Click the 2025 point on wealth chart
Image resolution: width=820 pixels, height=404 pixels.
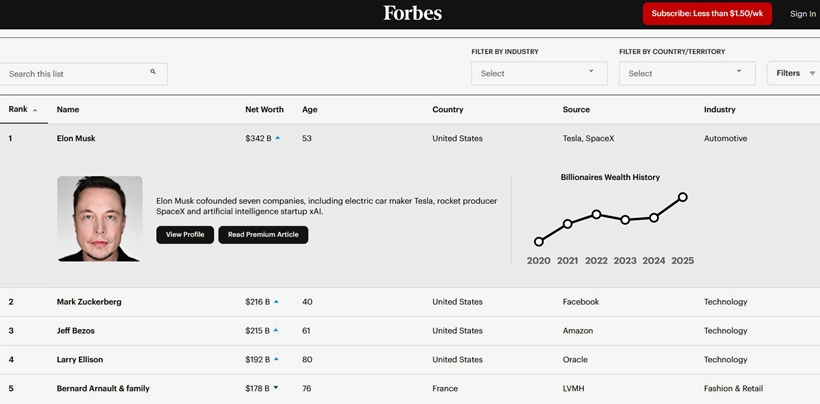coord(682,197)
